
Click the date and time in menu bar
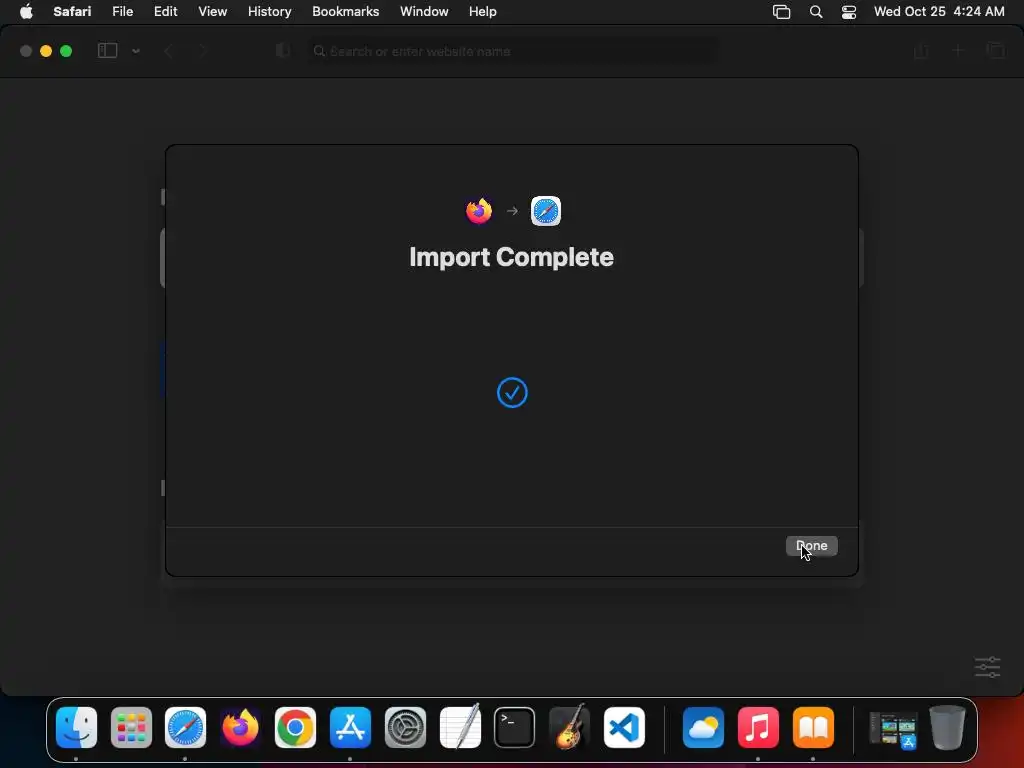pyautogui.click(x=939, y=12)
